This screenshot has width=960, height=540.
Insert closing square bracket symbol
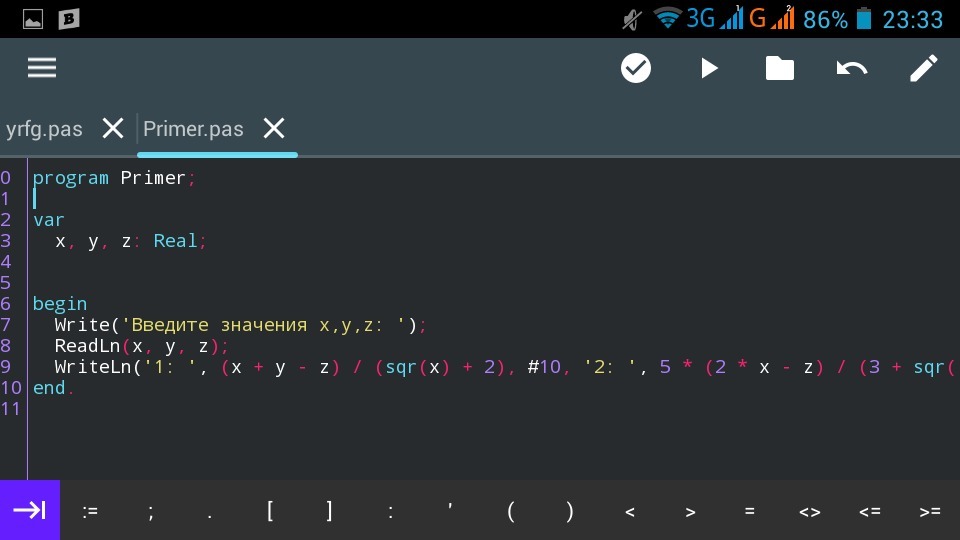click(329, 510)
